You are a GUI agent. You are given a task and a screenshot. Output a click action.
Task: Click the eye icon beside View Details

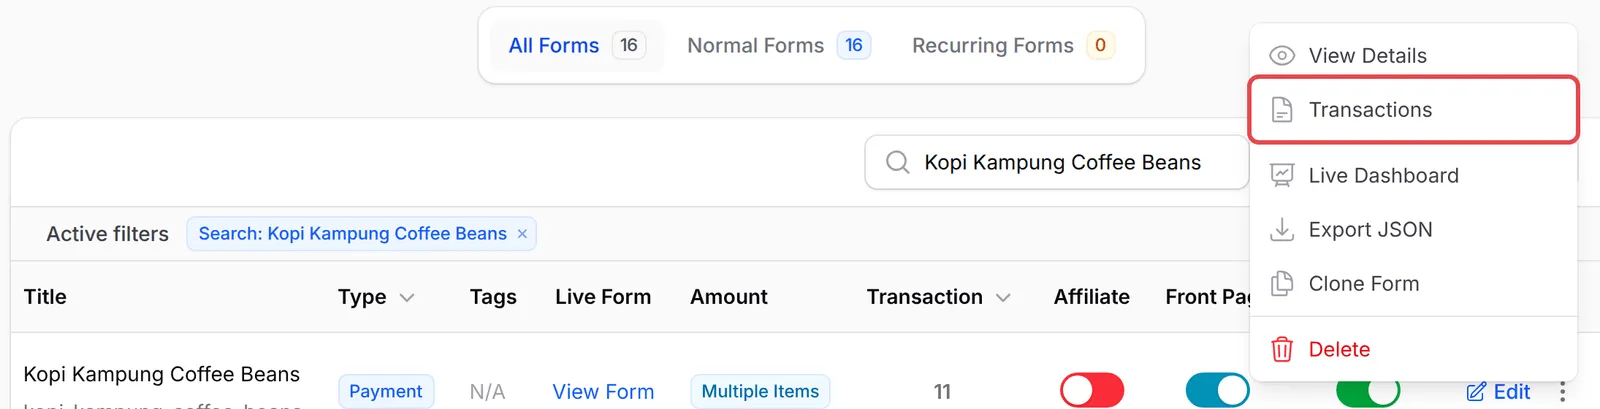coord(1282,56)
